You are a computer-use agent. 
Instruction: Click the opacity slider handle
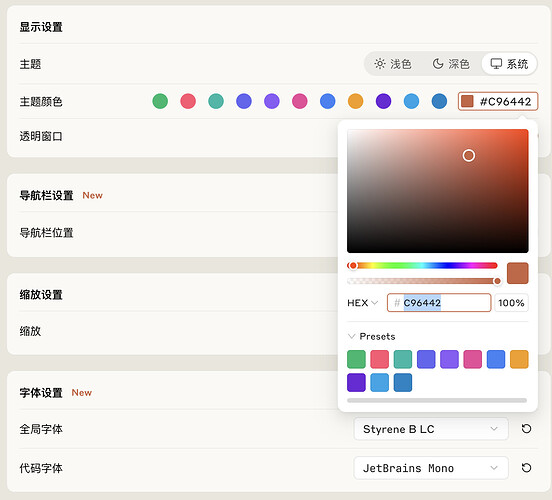[497, 281]
